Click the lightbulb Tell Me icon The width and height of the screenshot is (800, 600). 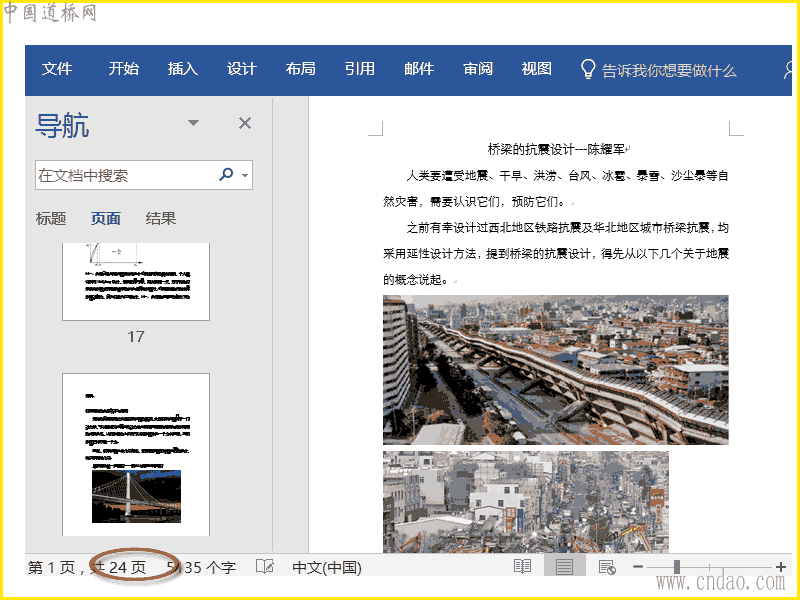coord(588,69)
